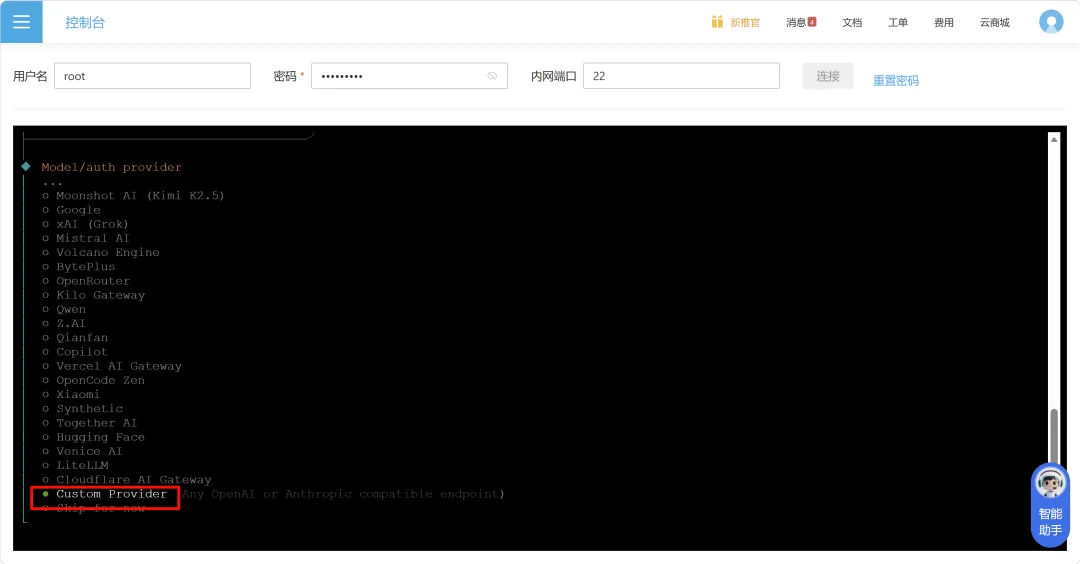Focus the 内网端口 port field
Screen dimensions: 1080x564
(x=681, y=76)
